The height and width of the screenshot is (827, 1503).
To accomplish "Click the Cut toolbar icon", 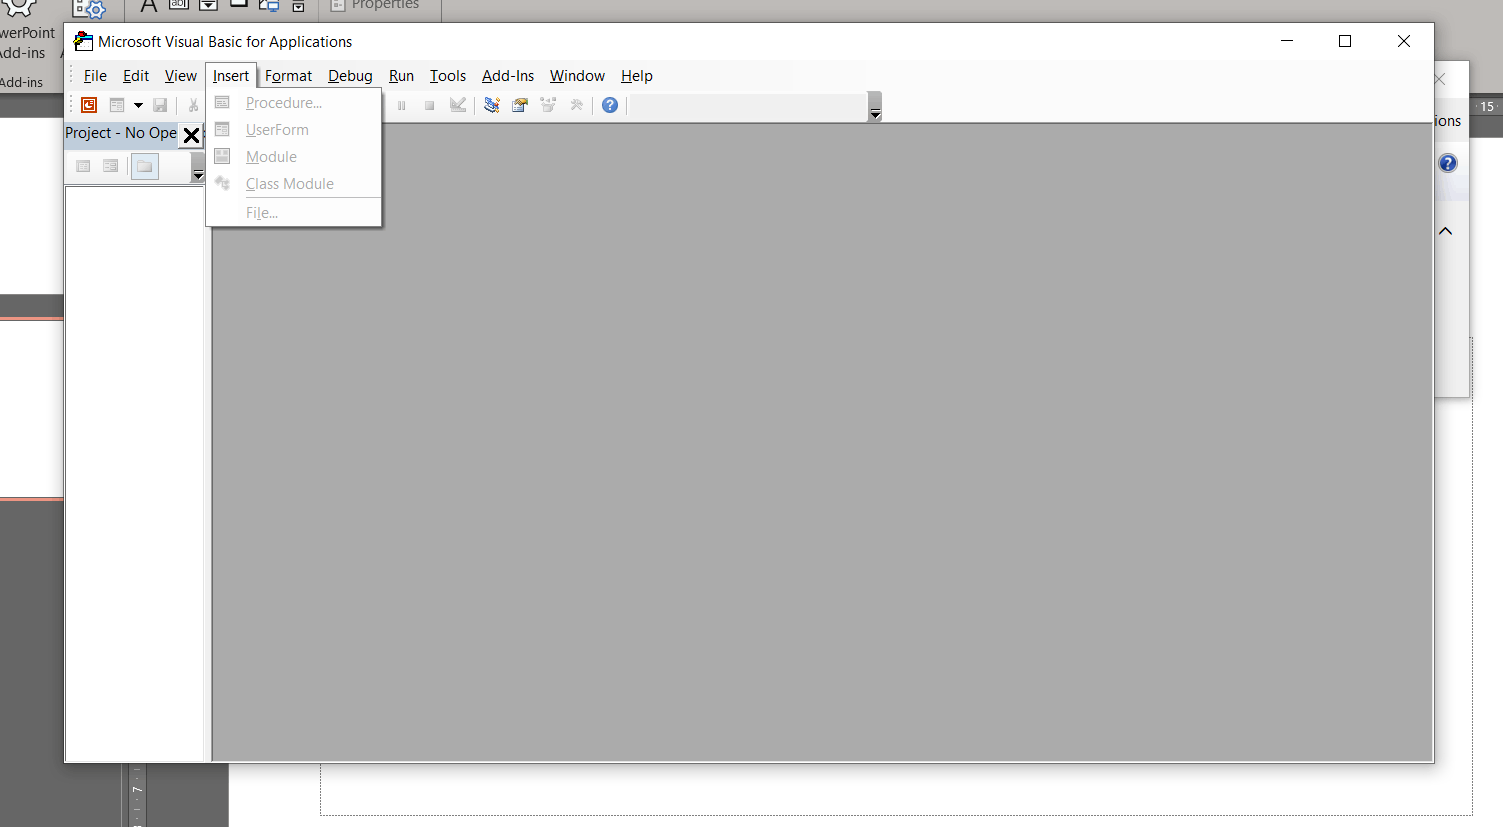I will pos(192,104).
